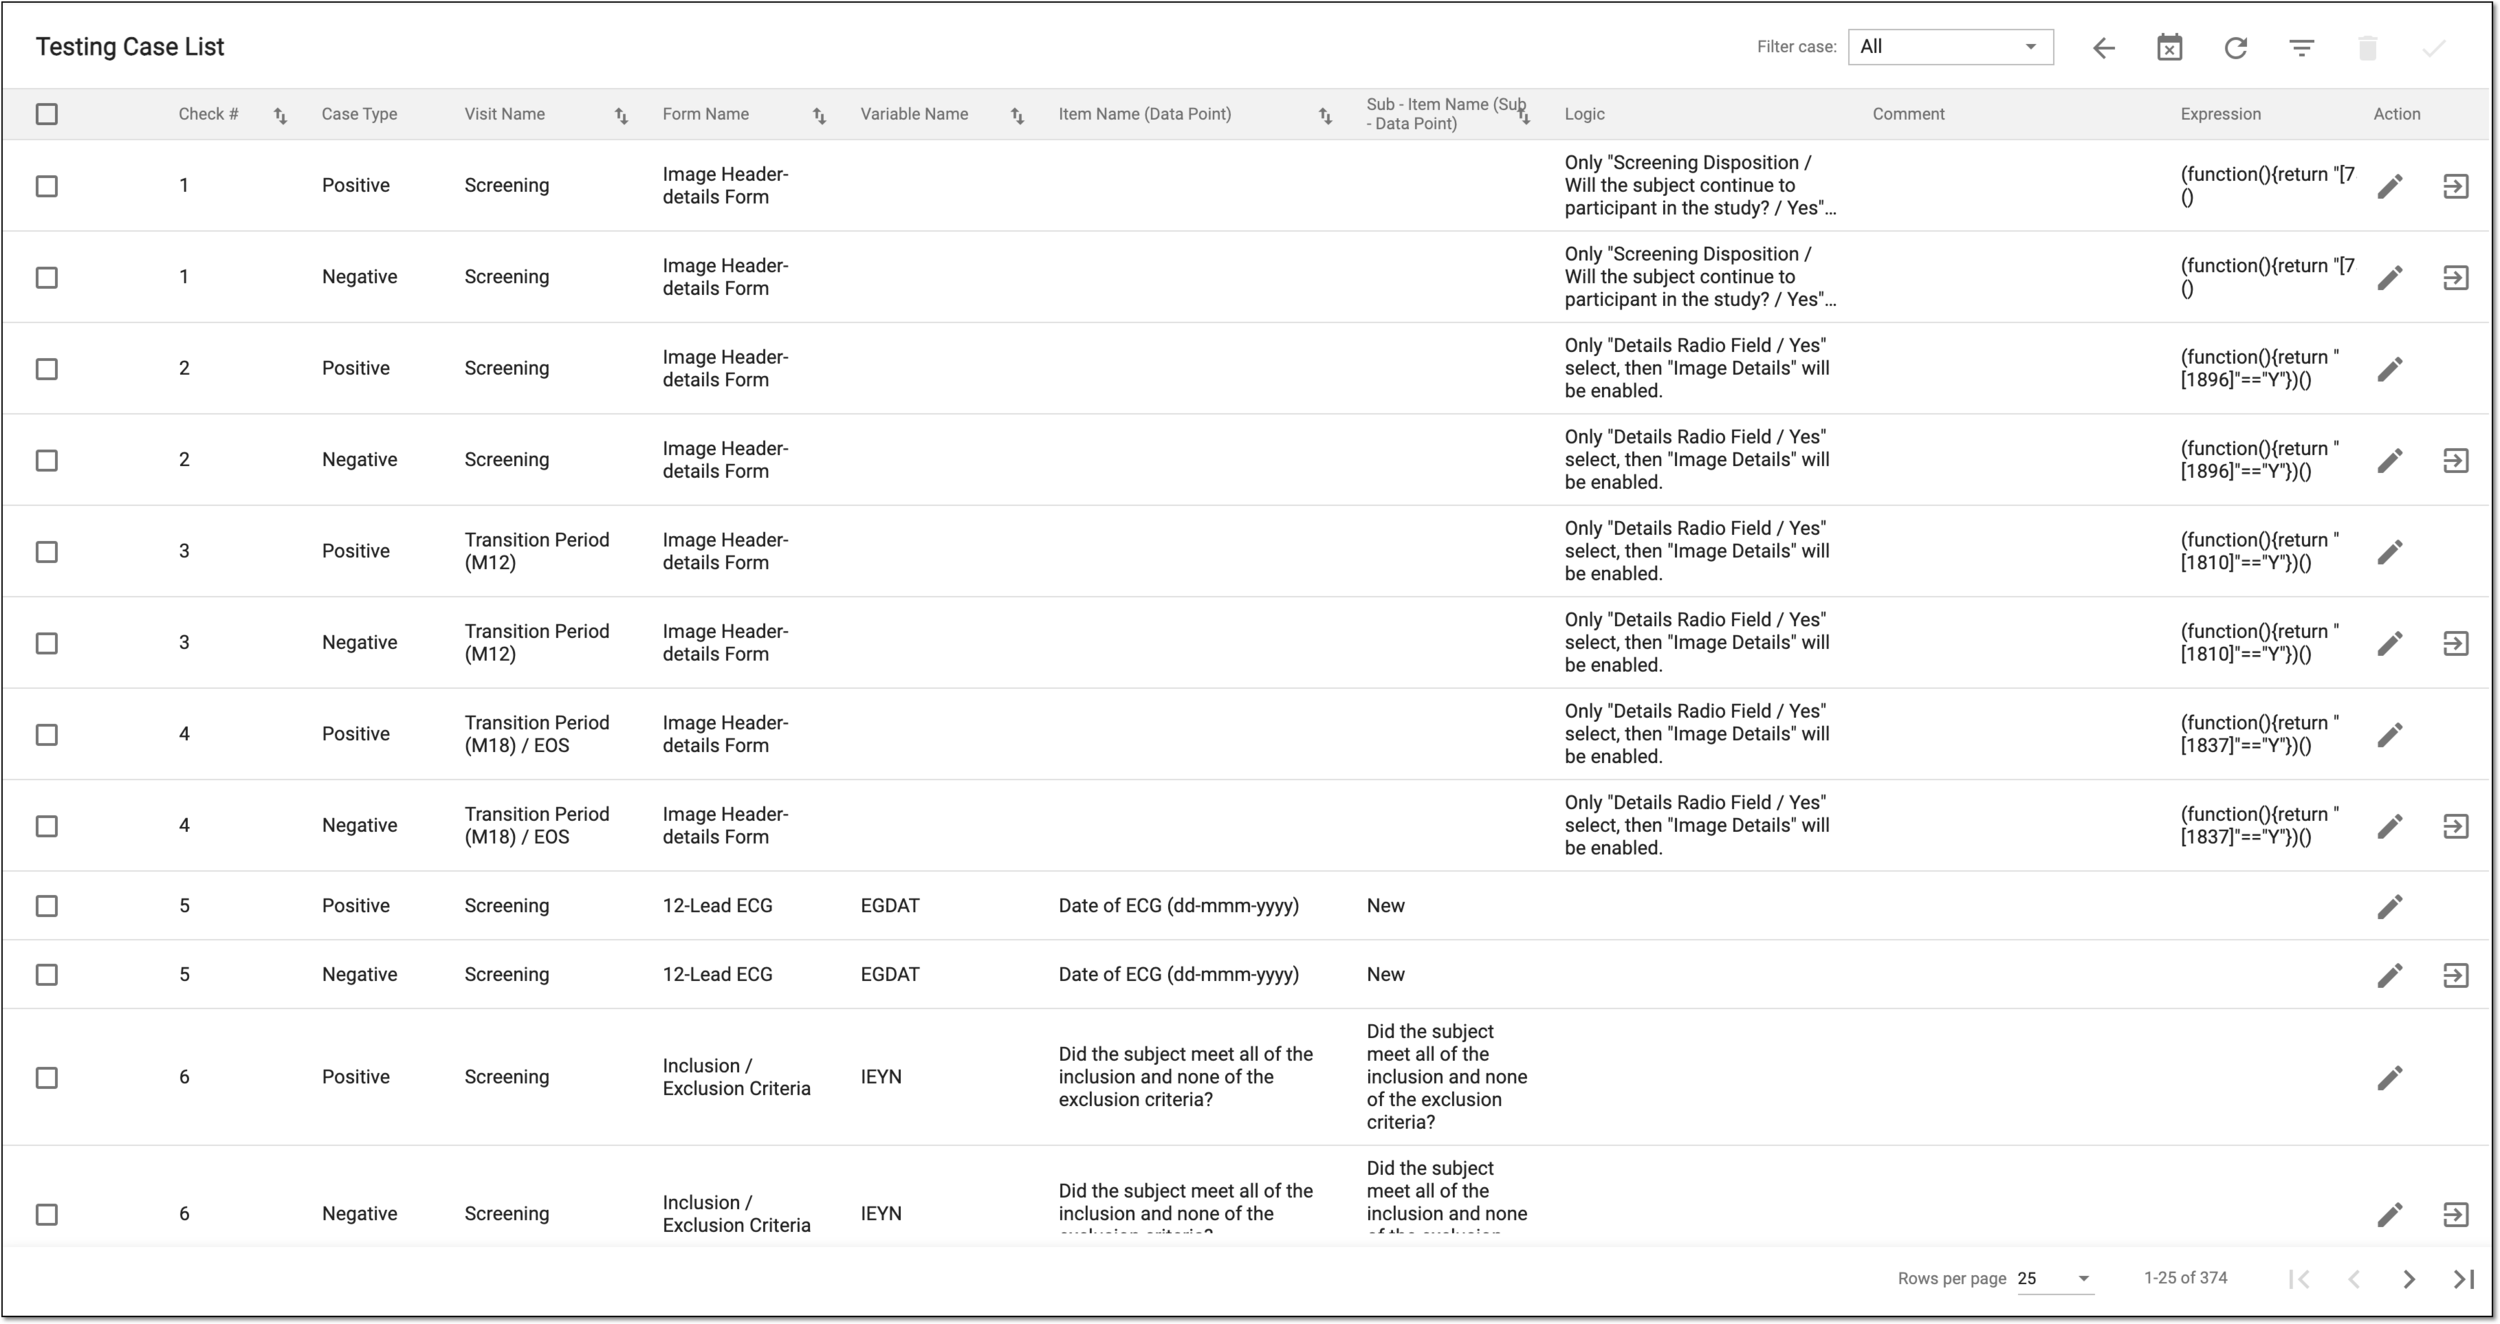Image resolution: width=2500 pixels, height=1324 pixels.
Task: Click 'Transition Period (M12)' in check 3 Positive row
Action: [536, 551]
